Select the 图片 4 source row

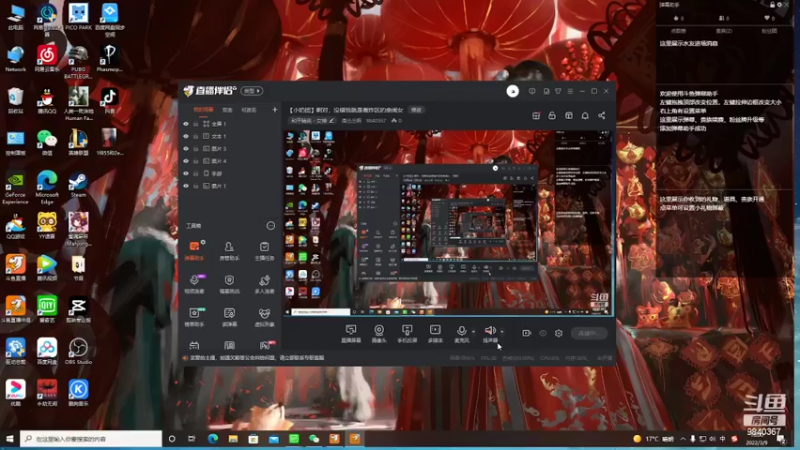pos(229,161)
